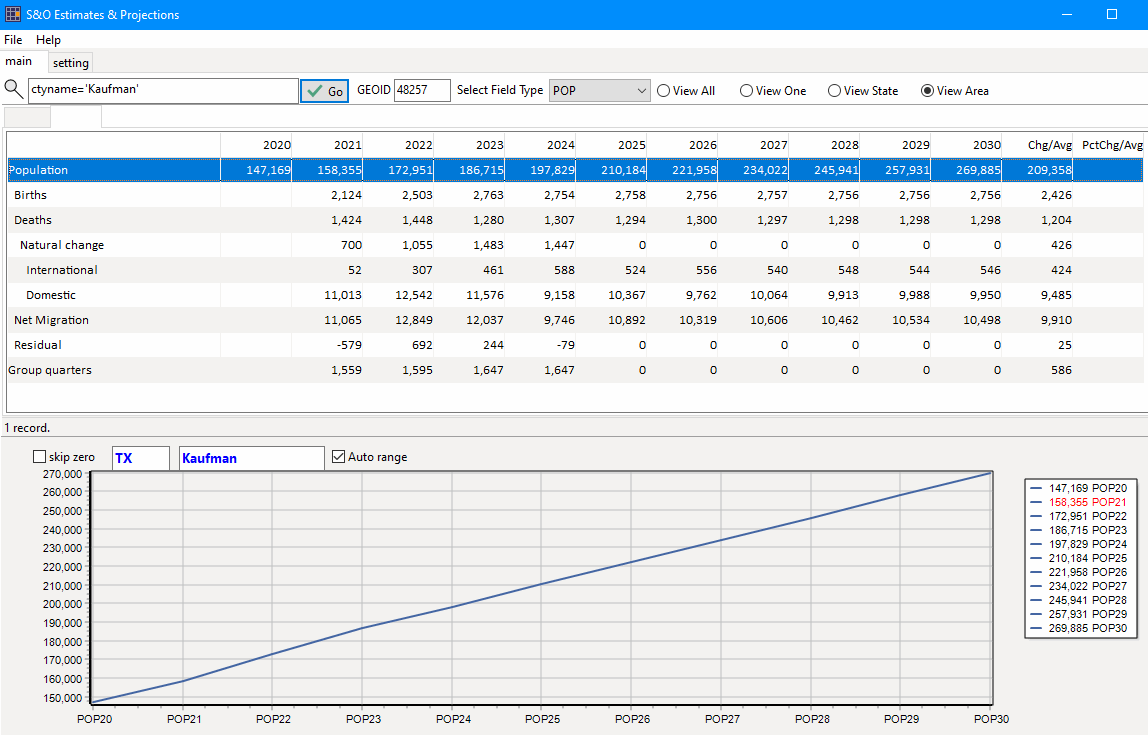This screenshot has height=735, width=1148.
Task: Click the POP21 legend entry in red
Action: click(1087, 502)
